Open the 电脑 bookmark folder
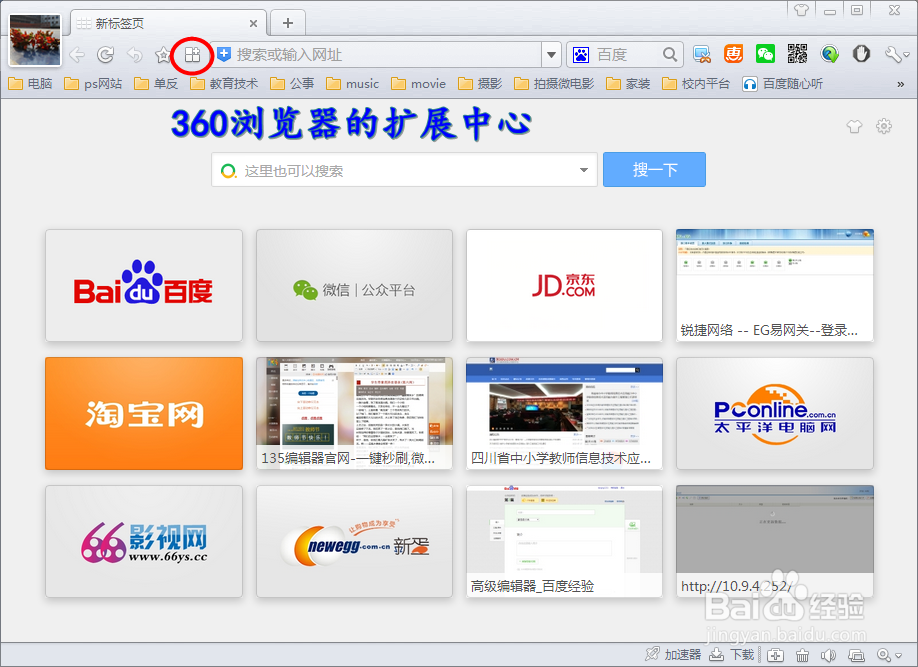This screenshot has width=918, height=667. point(30,84)
